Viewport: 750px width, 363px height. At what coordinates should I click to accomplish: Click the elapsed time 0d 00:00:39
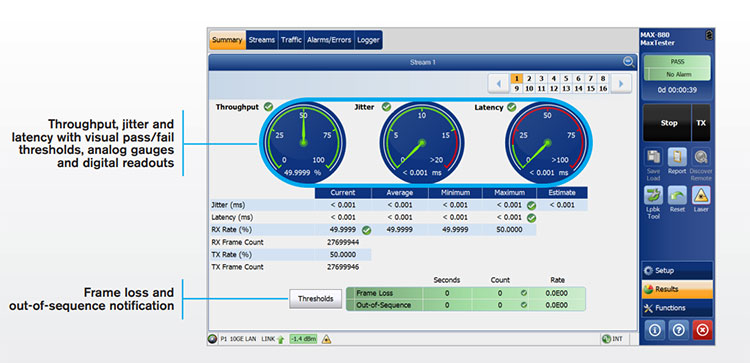point(677,90)
